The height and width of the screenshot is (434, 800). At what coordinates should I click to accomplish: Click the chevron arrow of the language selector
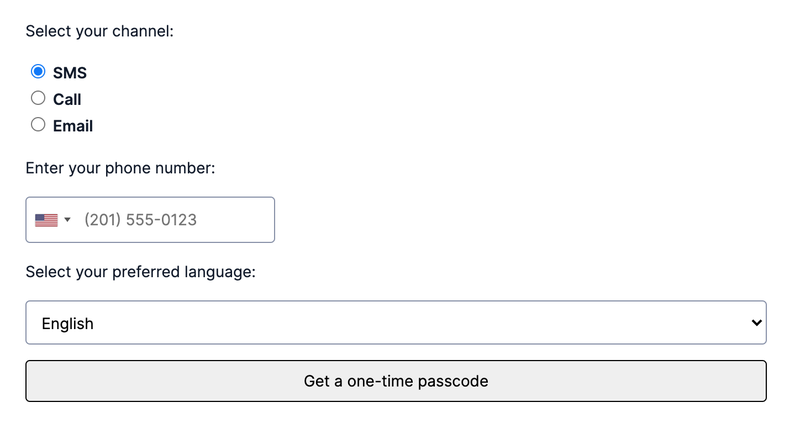[756, 323]
